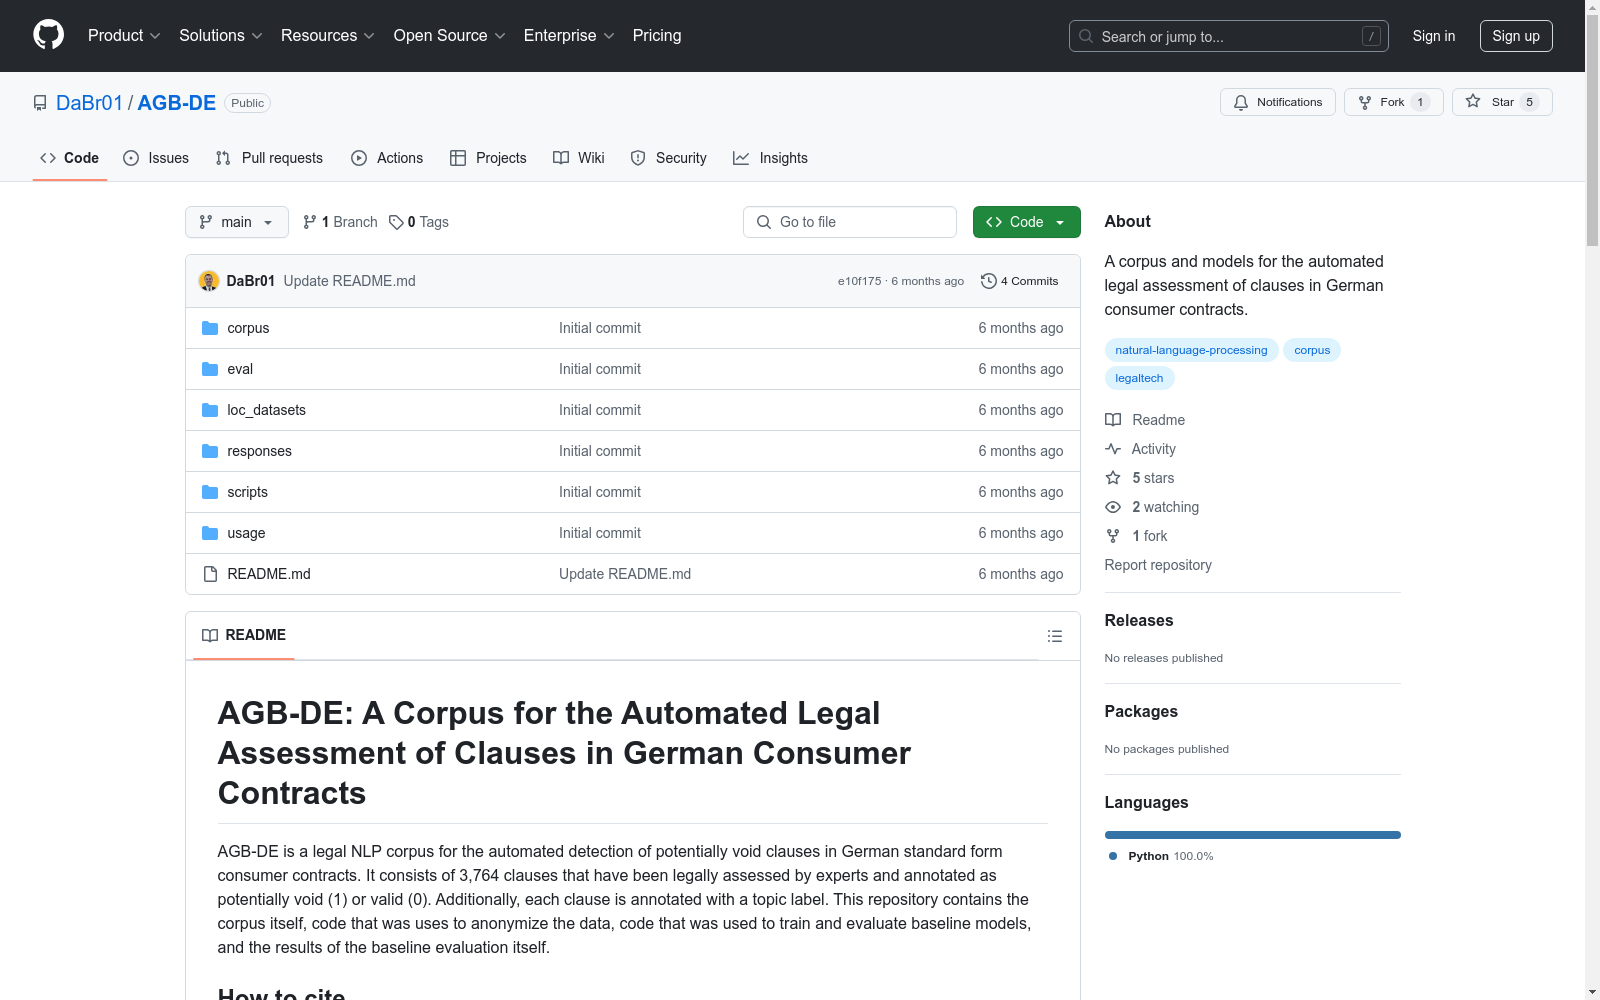Expand the Resources menu
The image size is (1600, 1000).
tap(328, 35)
